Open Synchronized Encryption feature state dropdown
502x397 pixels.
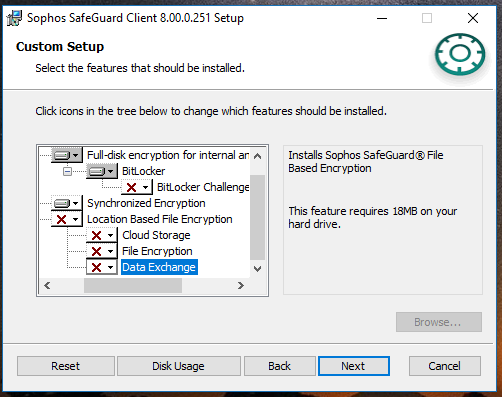click(x=66, y=203)
